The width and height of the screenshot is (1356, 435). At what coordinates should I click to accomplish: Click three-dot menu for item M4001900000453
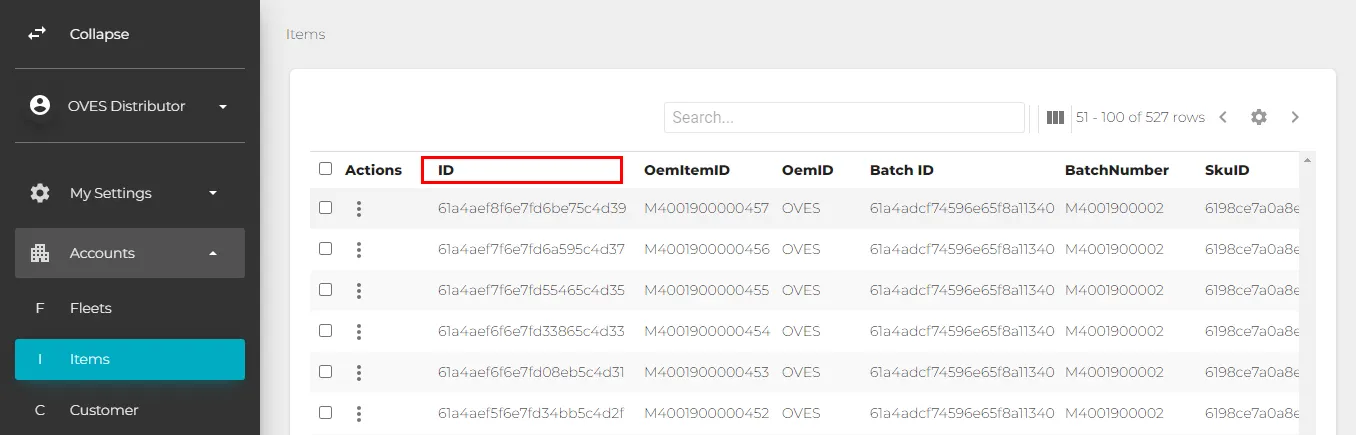click(x=359, y=372)
